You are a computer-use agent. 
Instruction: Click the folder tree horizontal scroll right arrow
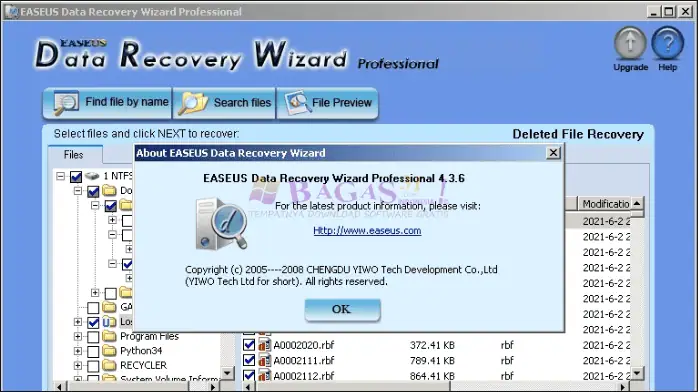212,387
